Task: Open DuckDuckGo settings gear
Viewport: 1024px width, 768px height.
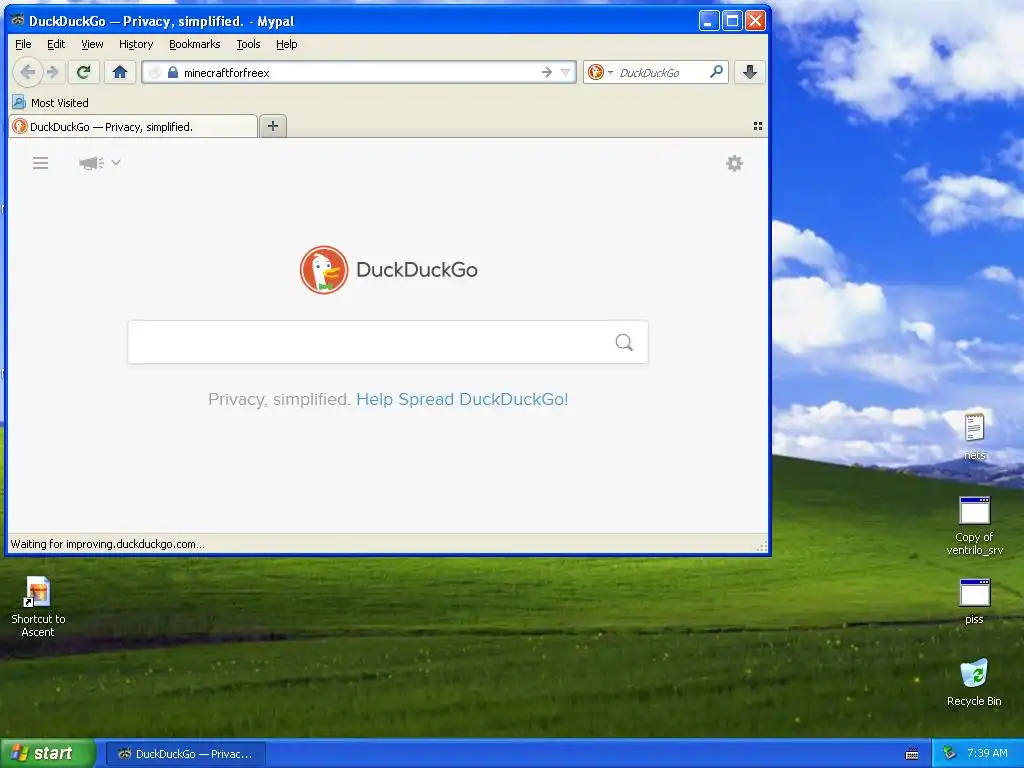Action: click(x=735, y=163)
